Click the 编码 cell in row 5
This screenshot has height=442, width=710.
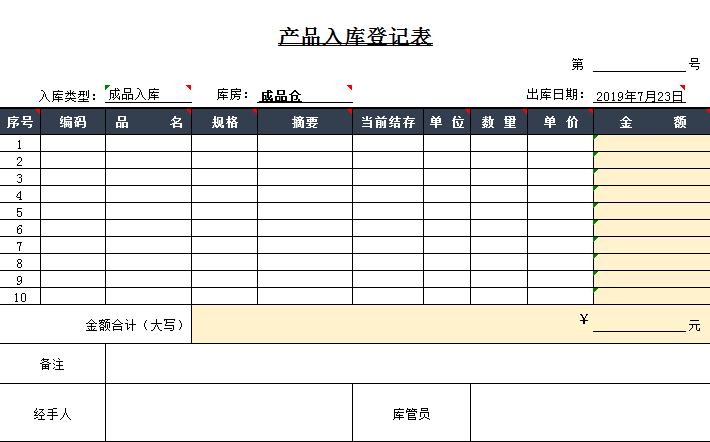pyautogui.click(x=73, y=212)
